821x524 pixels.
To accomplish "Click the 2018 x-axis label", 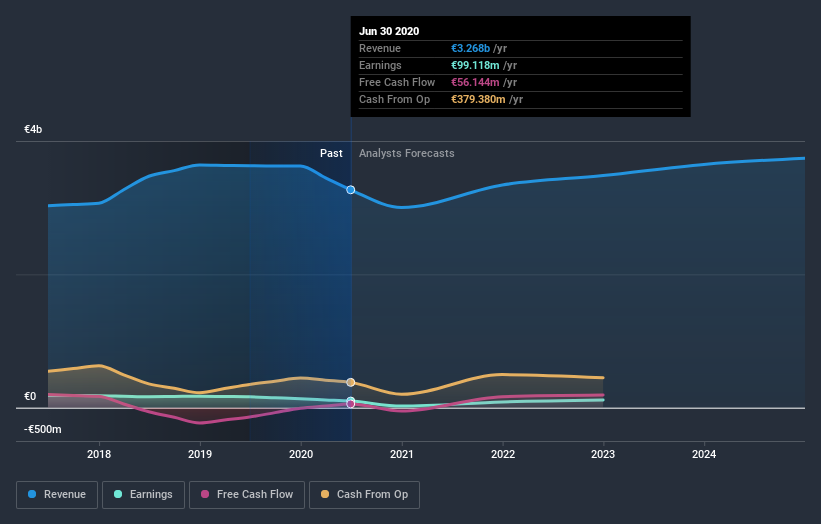I will (x=99, y=454).
